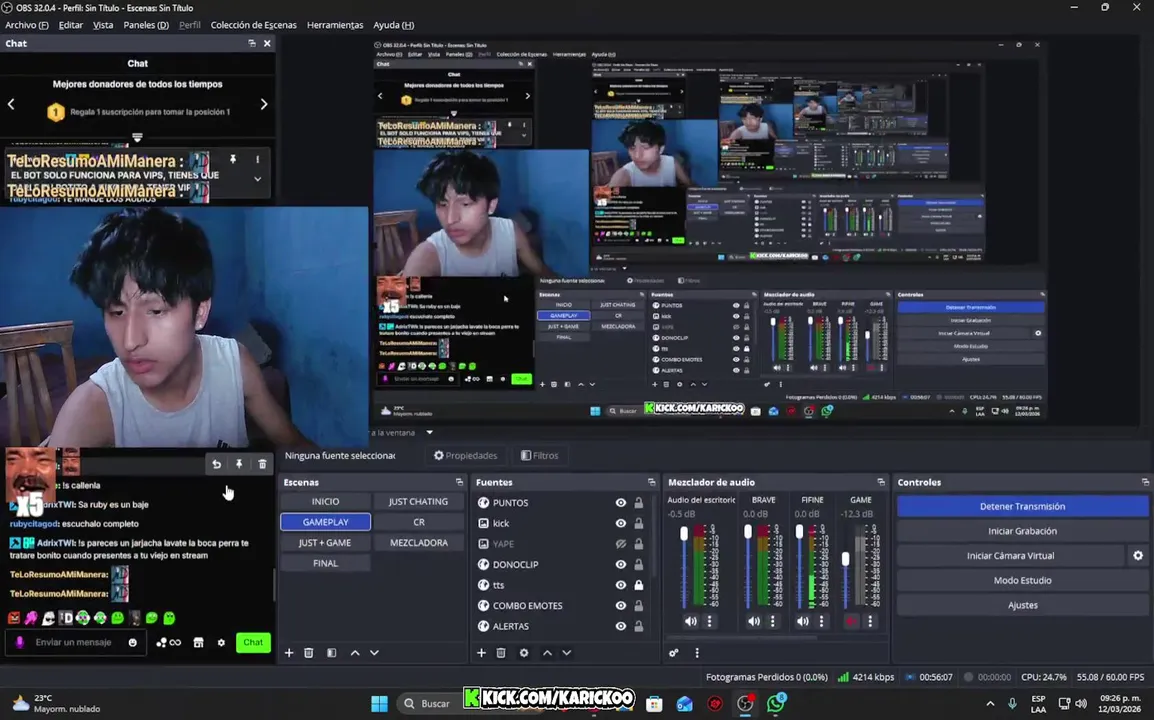This screenshot has height=720, width=1154.
Task: Add a new scene with the plus icon
Action: [289, 653]
